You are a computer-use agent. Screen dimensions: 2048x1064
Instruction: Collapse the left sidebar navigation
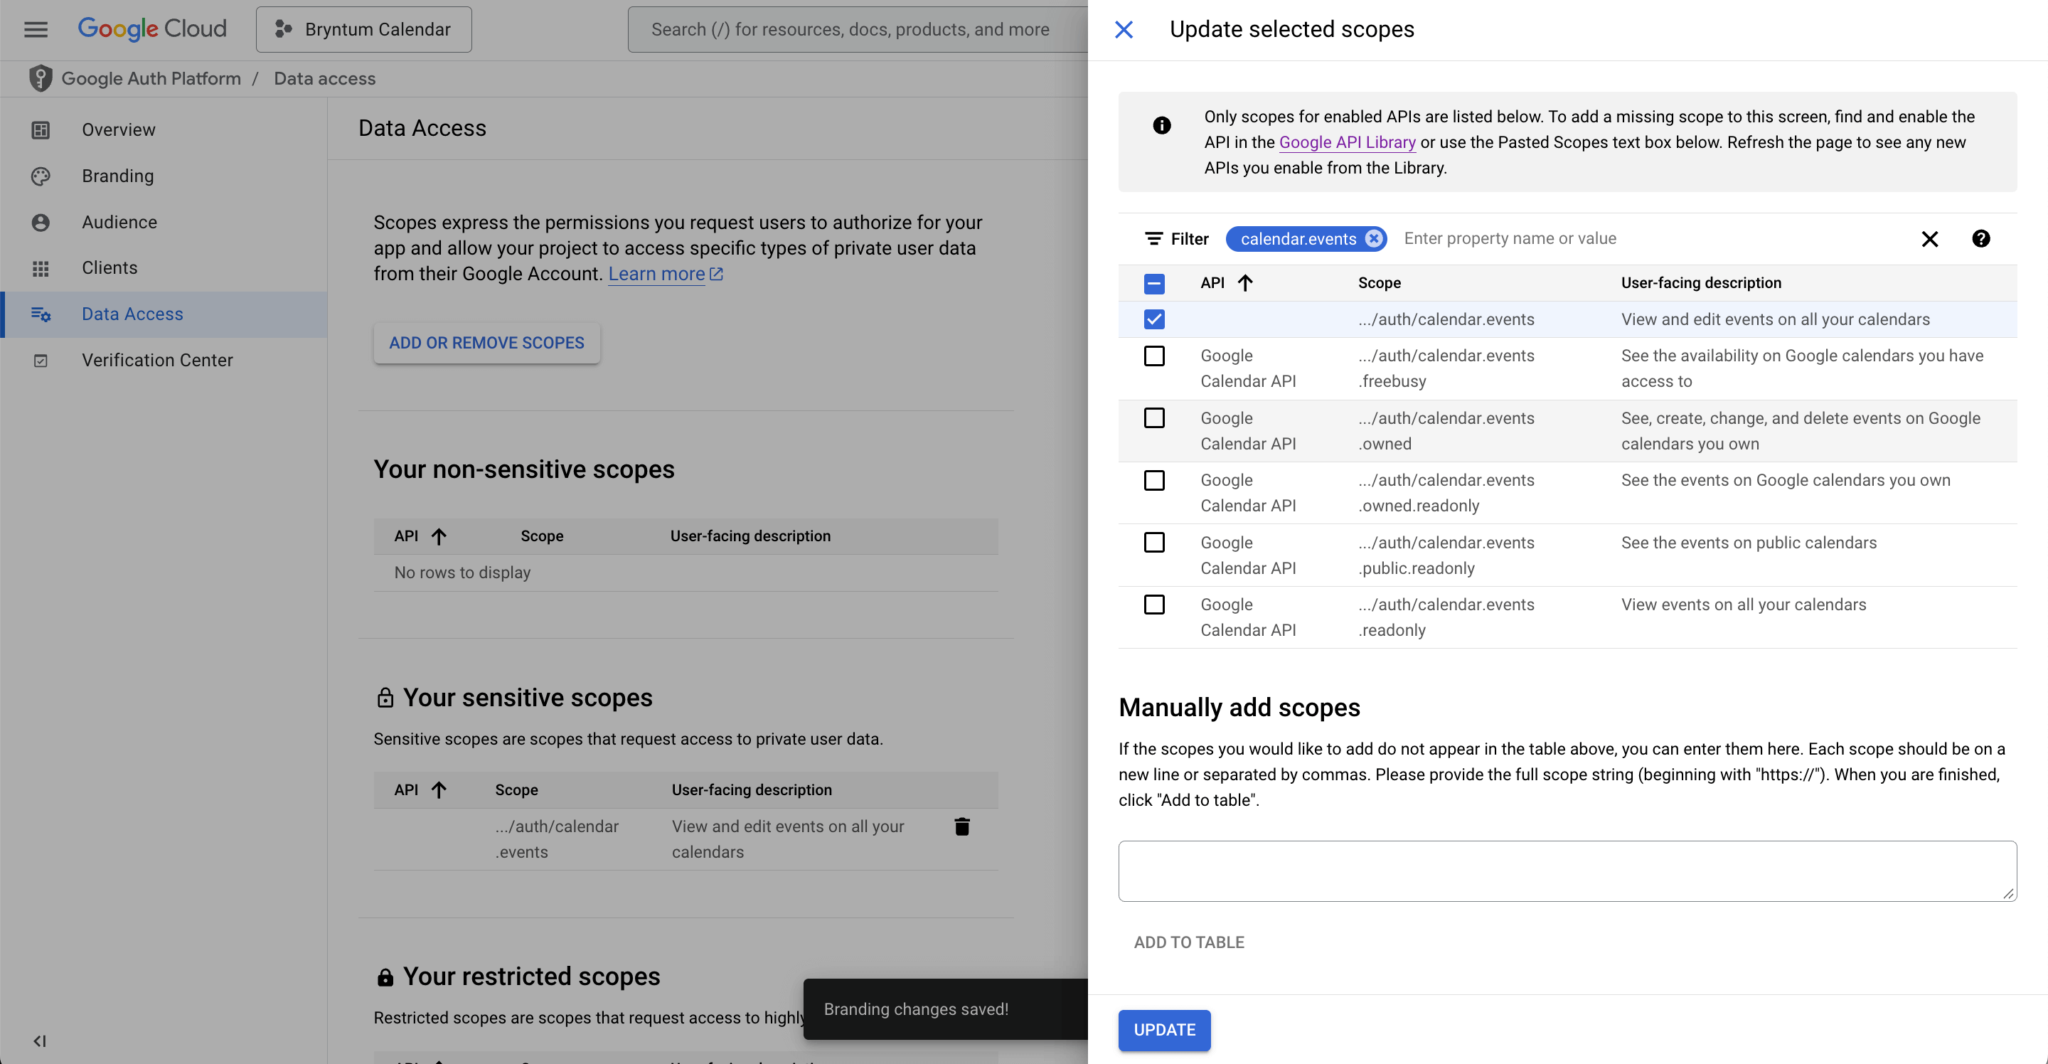tap(40, 1041)
